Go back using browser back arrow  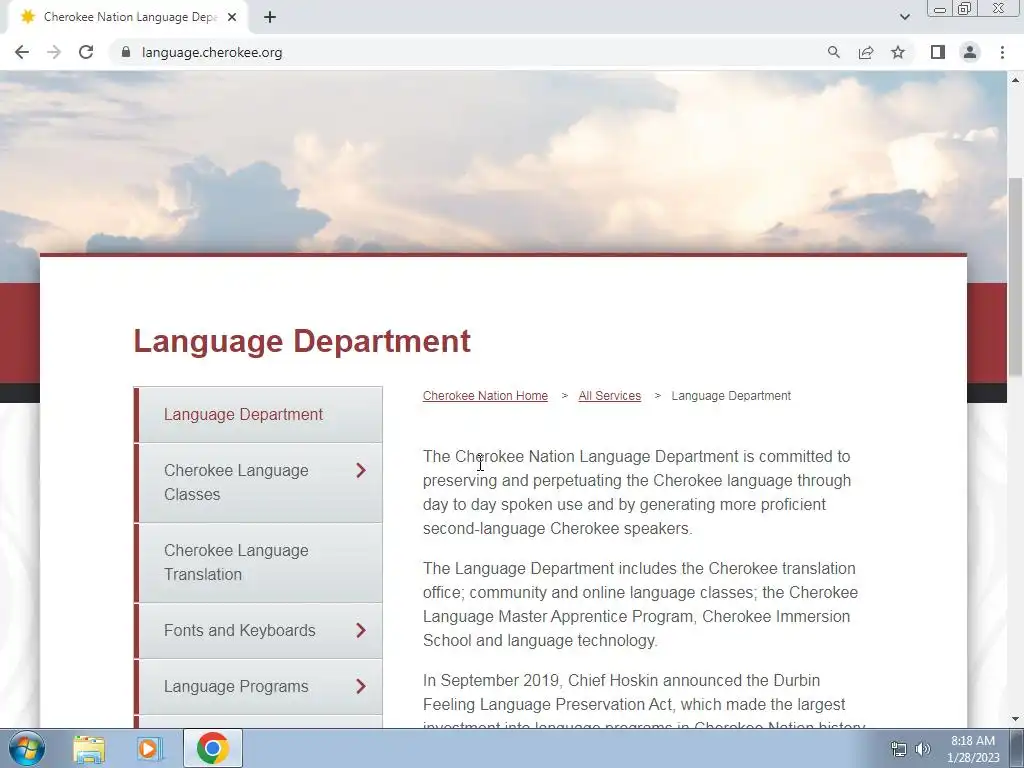(x=22, y=52)
